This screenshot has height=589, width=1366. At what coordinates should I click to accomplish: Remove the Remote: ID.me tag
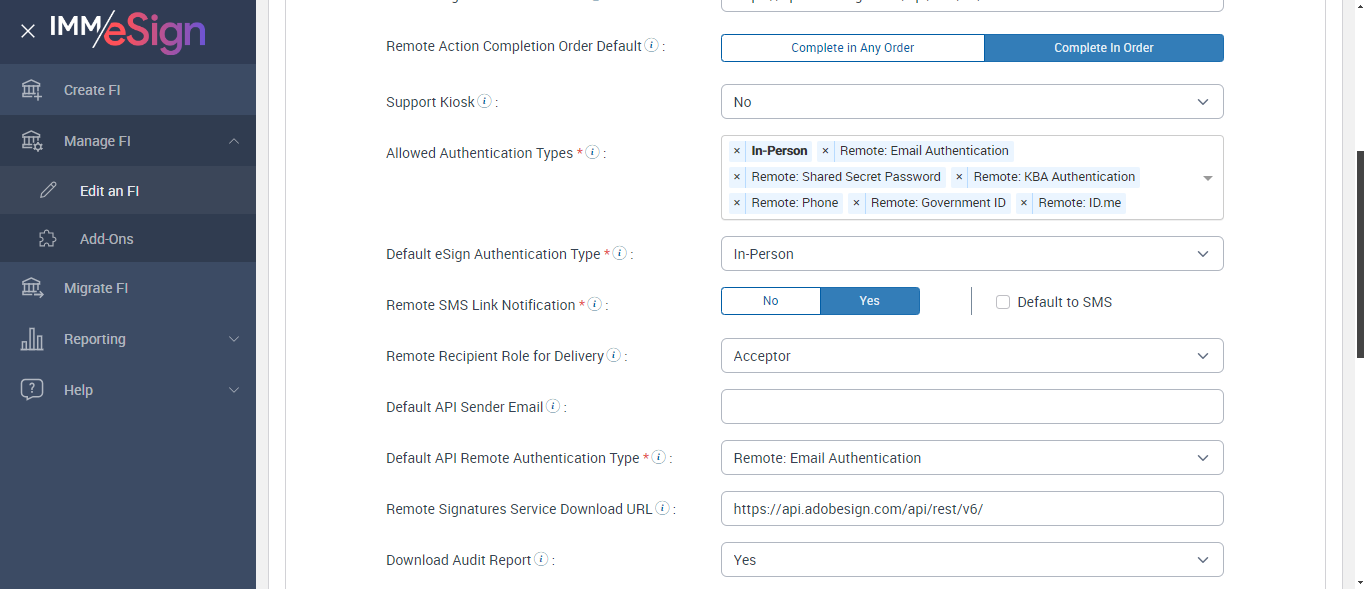[1024, 203]
